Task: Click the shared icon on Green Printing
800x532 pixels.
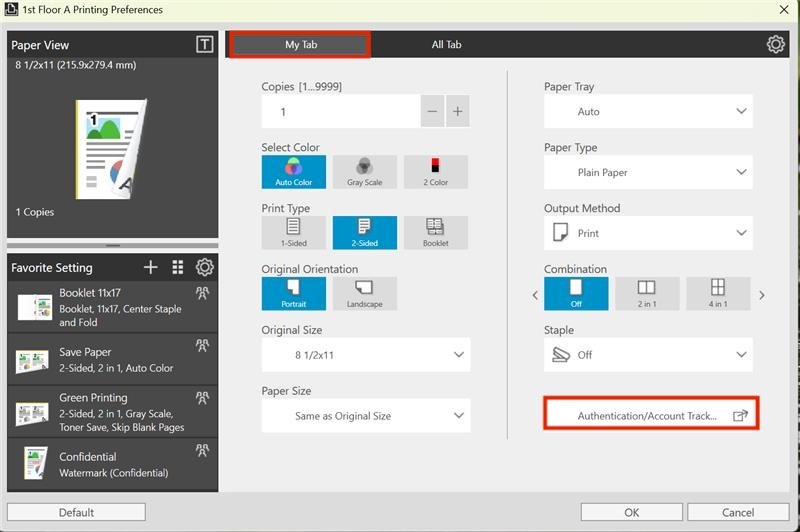Action: tap(202, 398)
